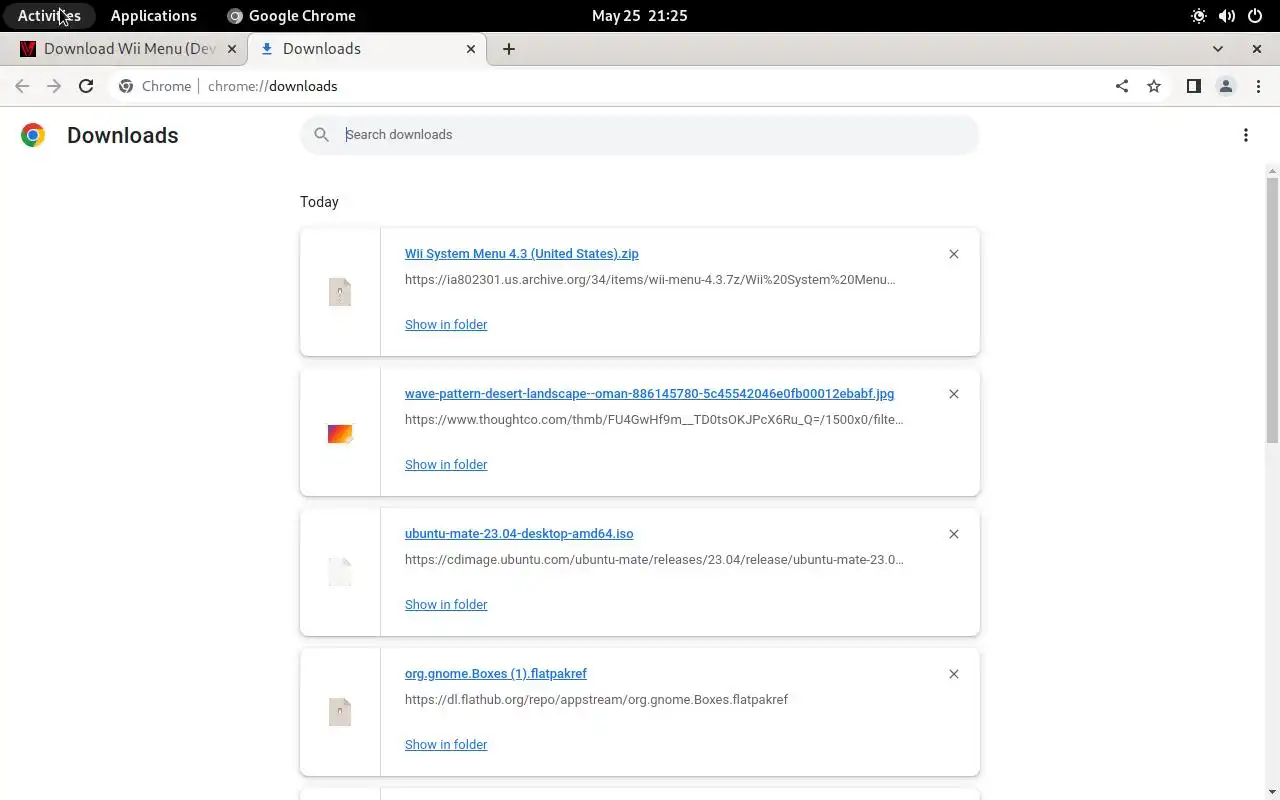Show ubuntu-mate iso in folder
Image resolution: width=1280 pixels, height=800 pixels.
click(x=446, y=604)
